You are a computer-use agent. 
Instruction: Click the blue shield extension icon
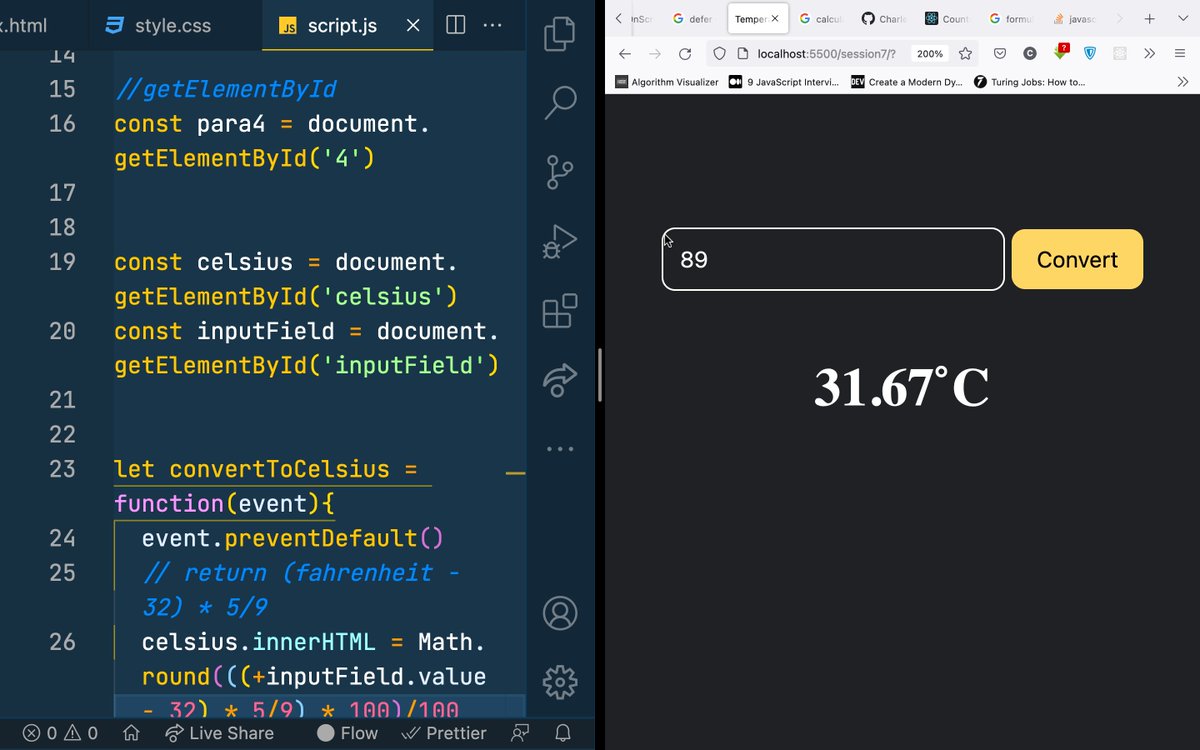1090,53
